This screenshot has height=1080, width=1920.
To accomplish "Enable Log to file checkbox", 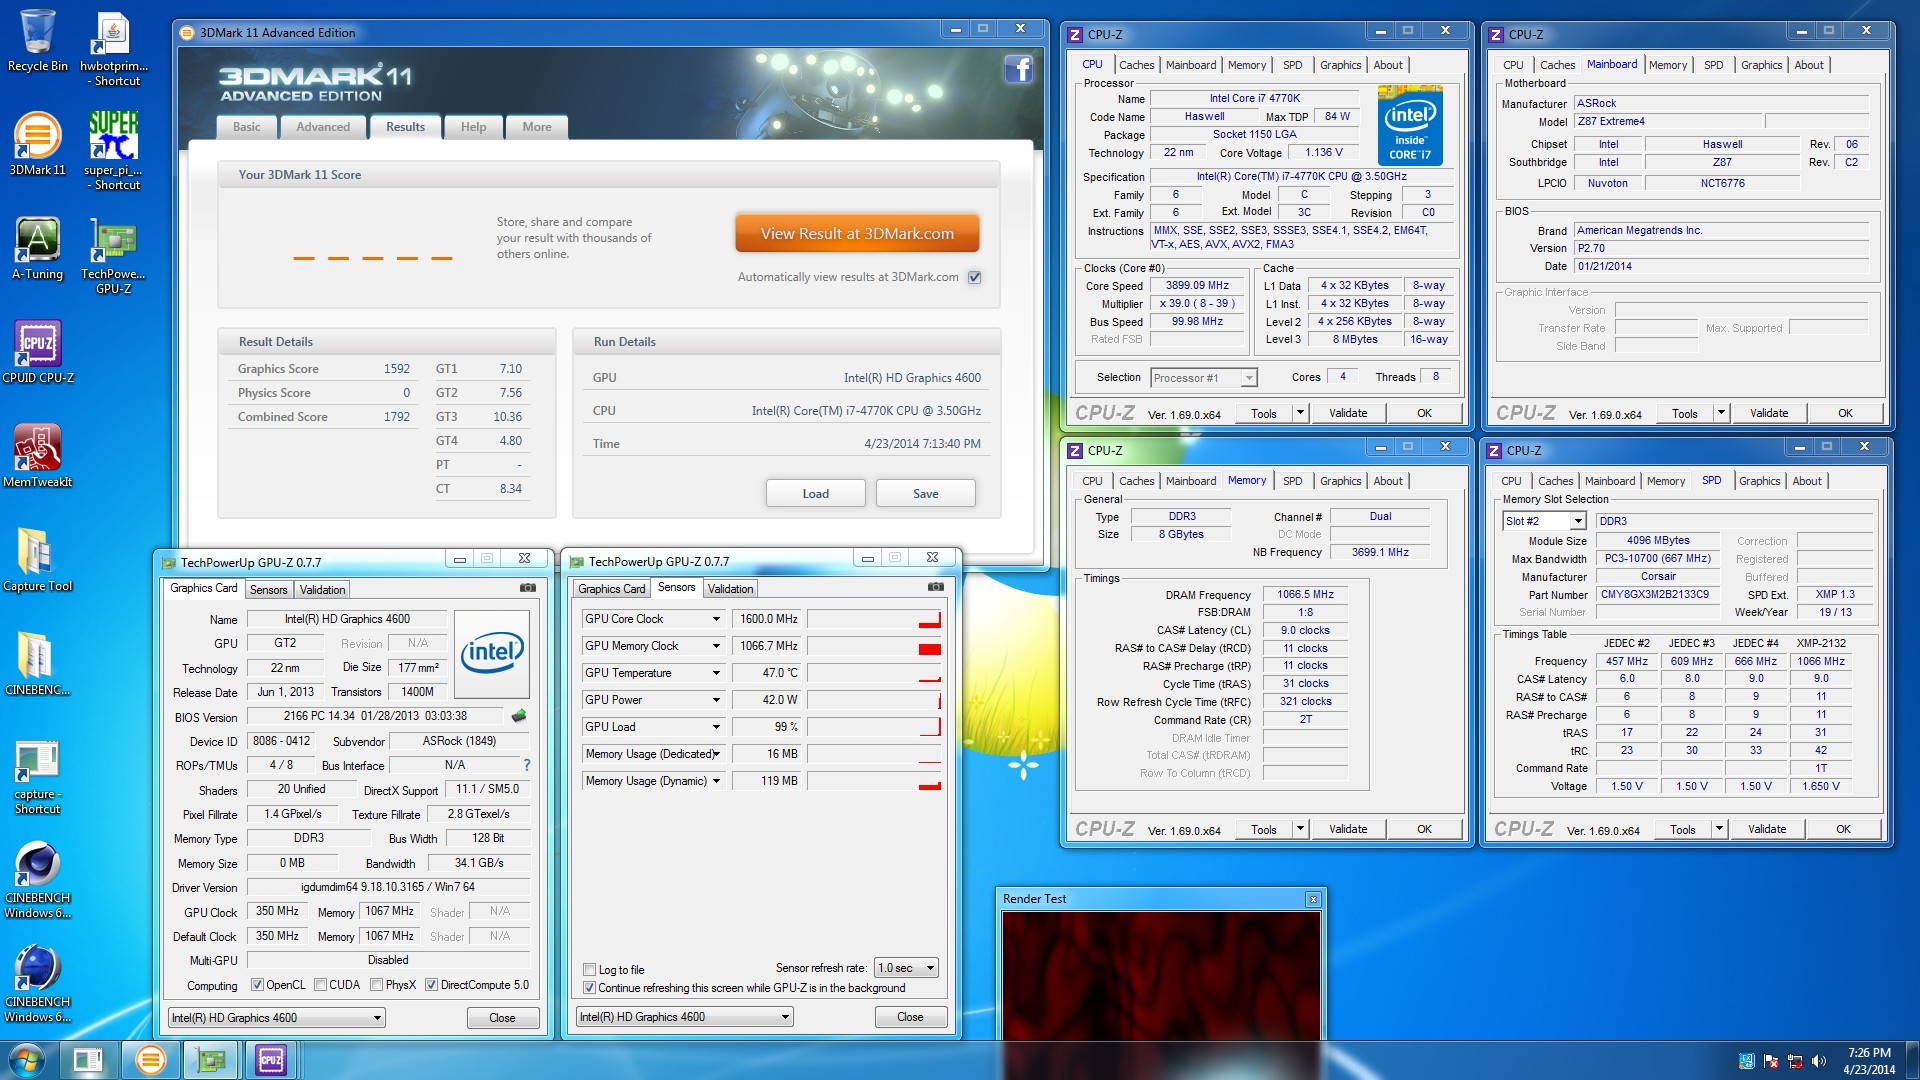I will (x=589, y=969).
